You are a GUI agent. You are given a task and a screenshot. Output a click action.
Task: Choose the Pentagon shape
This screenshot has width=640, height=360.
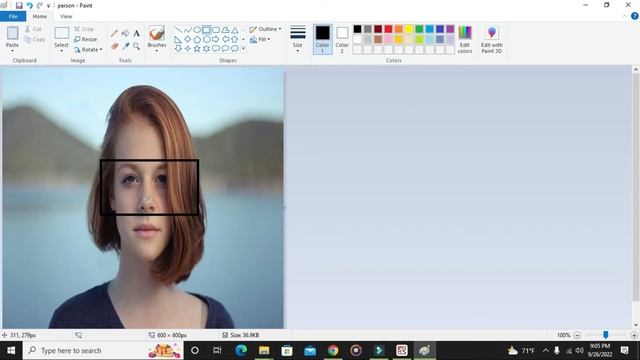[x=197, y=39]
